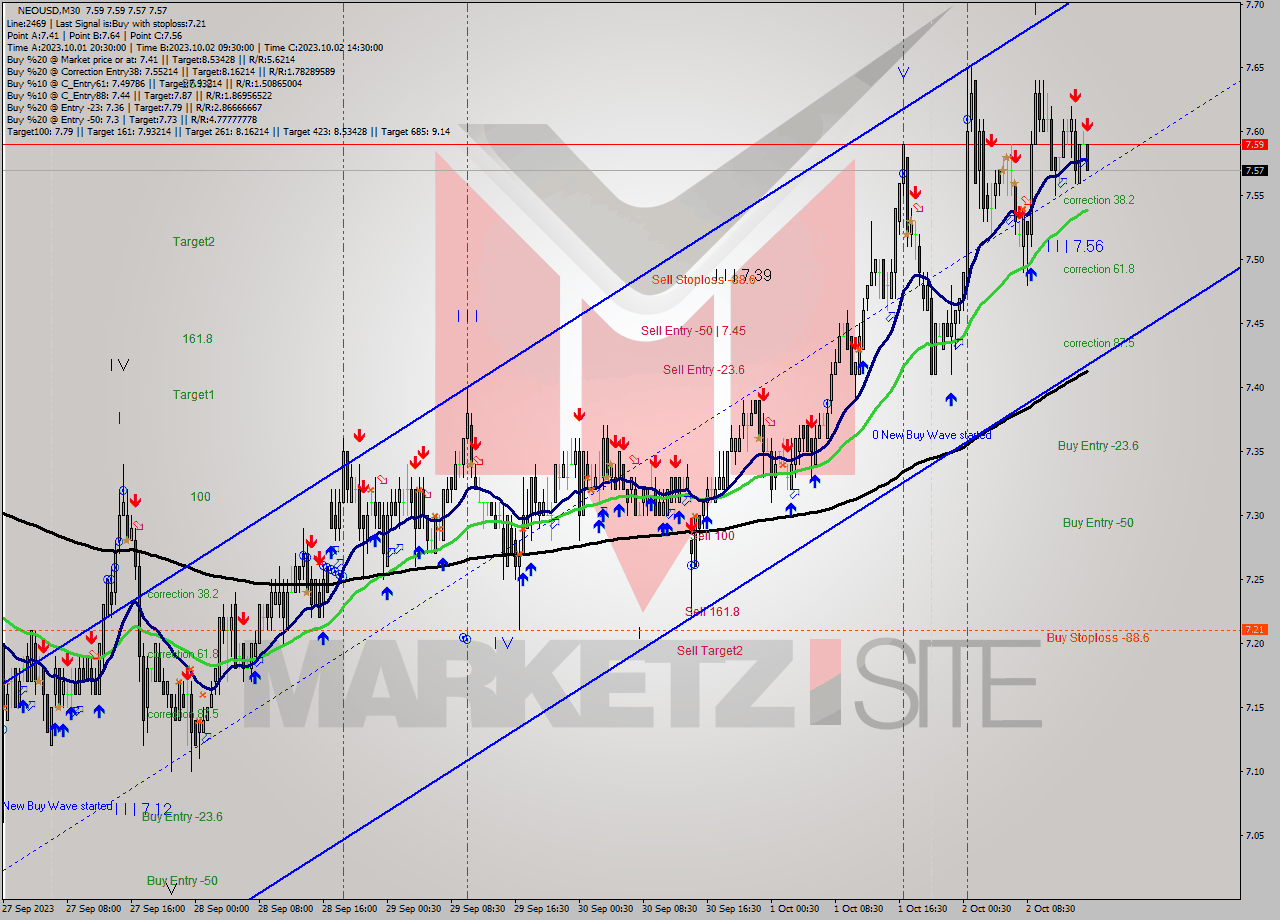Image resolution: width=1280 pixels, height=920 pixels.
Task: Click the 7.30 price axis label
Action: click(1254, 515)
